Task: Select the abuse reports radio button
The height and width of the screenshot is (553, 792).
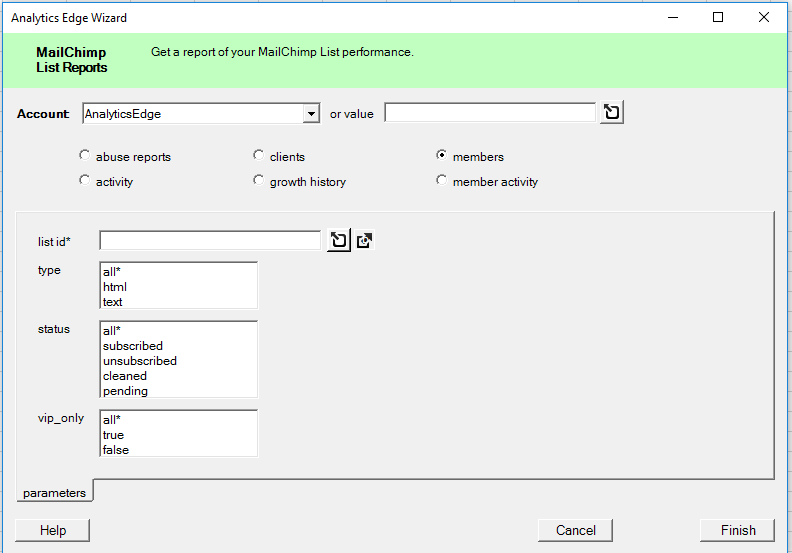Action: (84, 155)
